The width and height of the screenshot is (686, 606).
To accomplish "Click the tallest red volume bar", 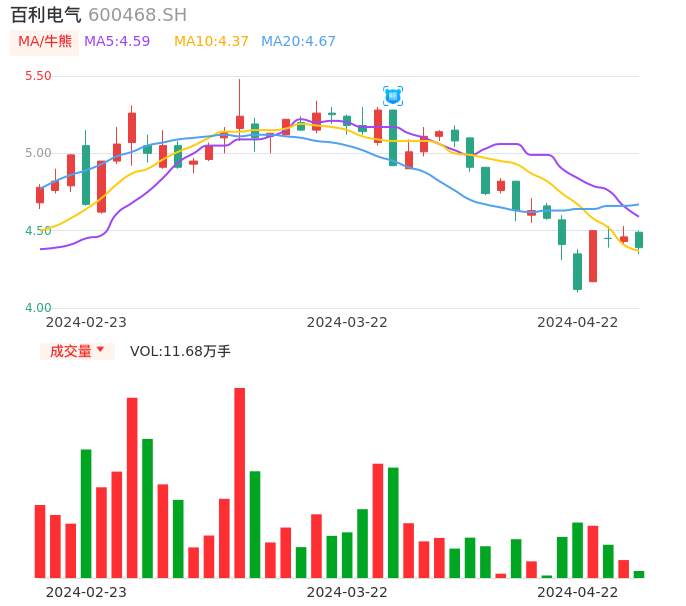I will (240, 482).
